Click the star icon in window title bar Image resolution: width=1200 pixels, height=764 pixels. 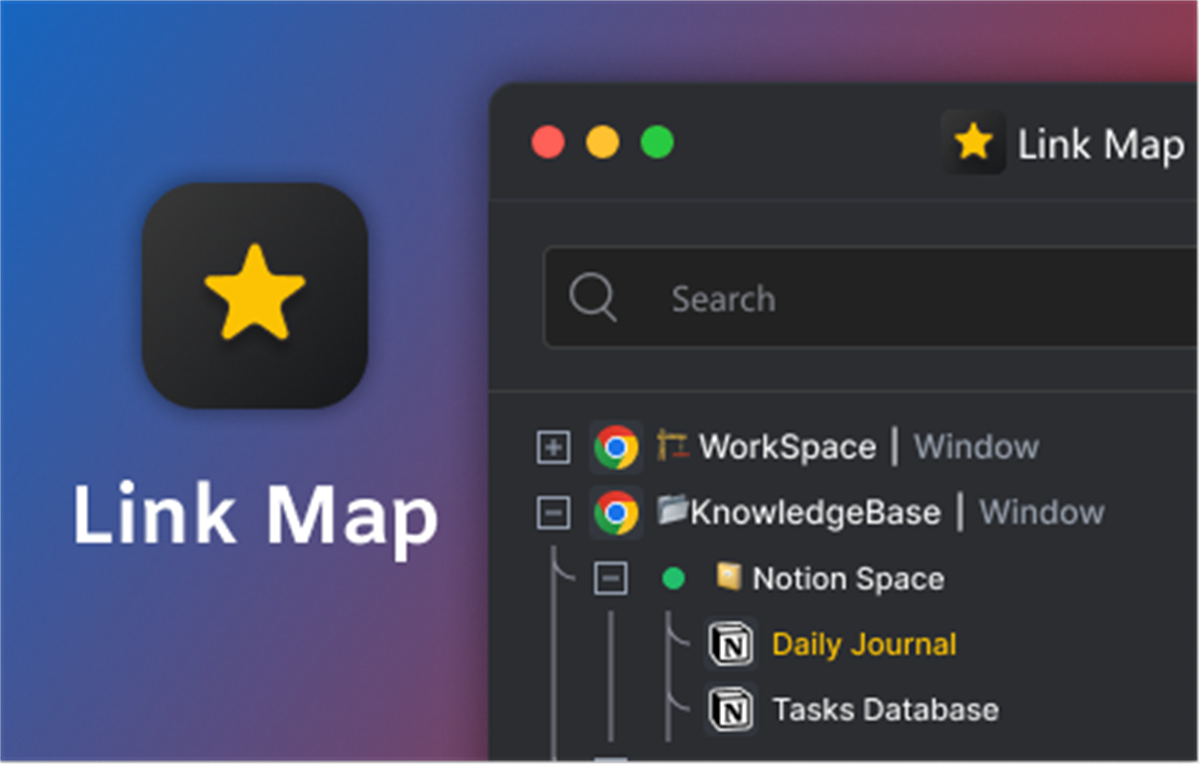(974, 143)
